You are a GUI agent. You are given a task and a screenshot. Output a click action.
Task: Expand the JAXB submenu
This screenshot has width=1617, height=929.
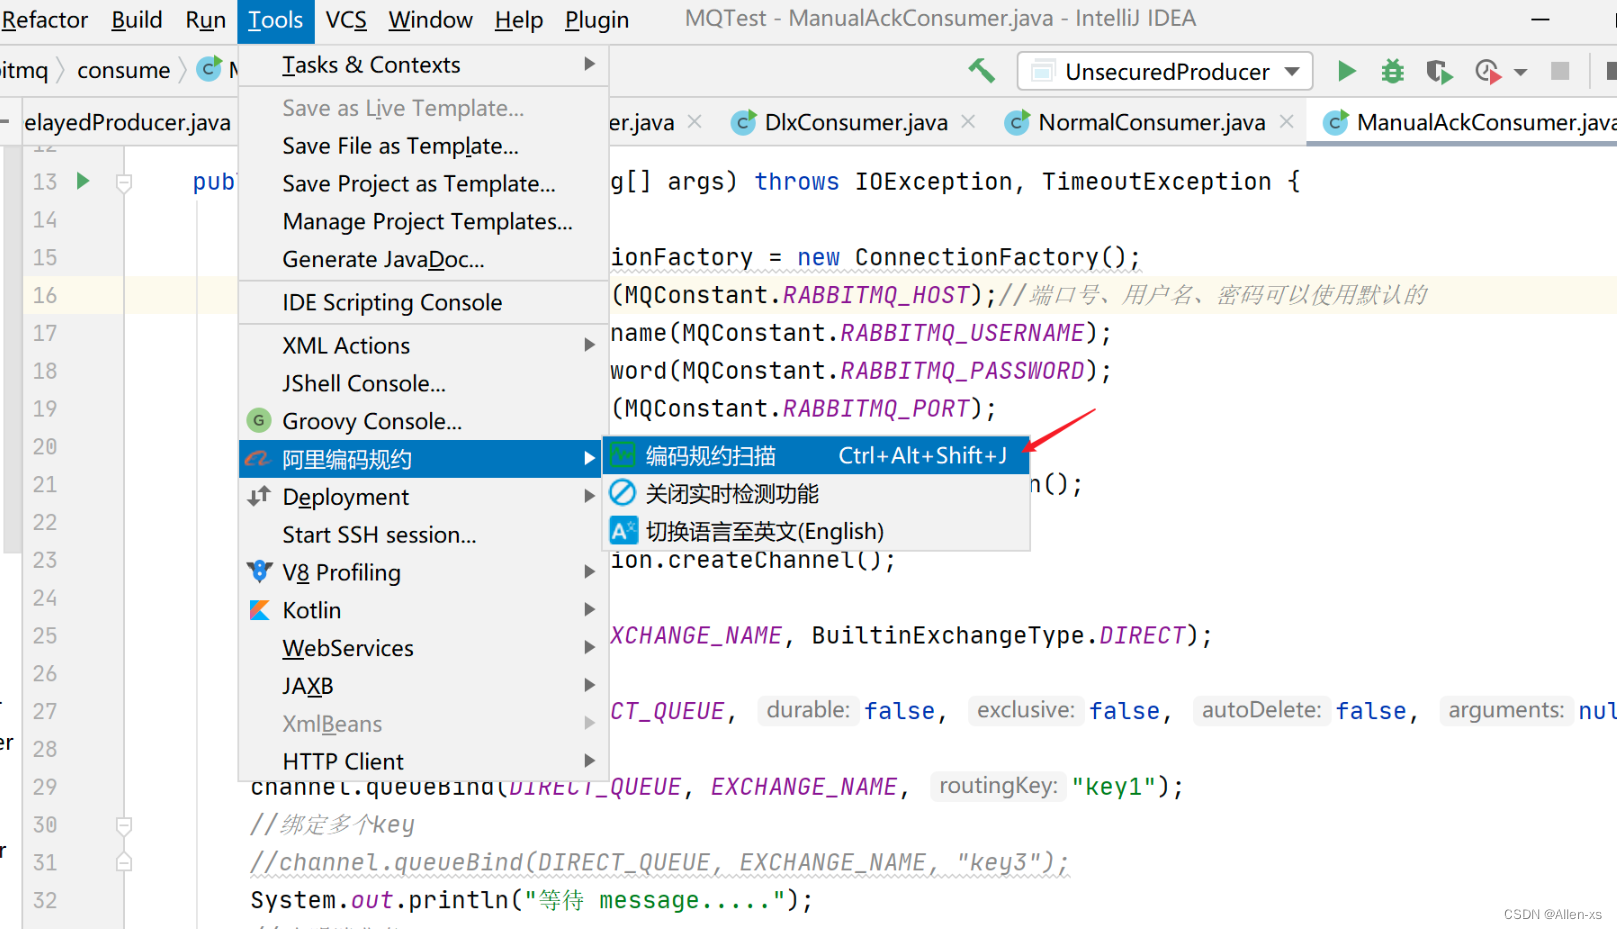pyautogui.click(x=423, y=687)
